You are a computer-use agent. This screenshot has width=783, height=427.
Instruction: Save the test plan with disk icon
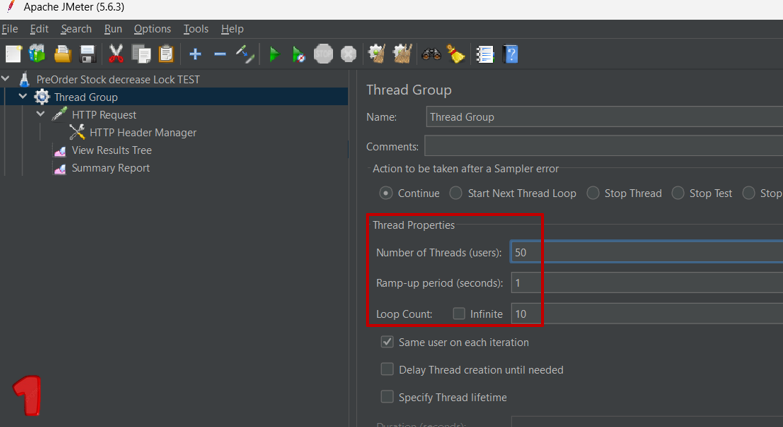point(87,54)
